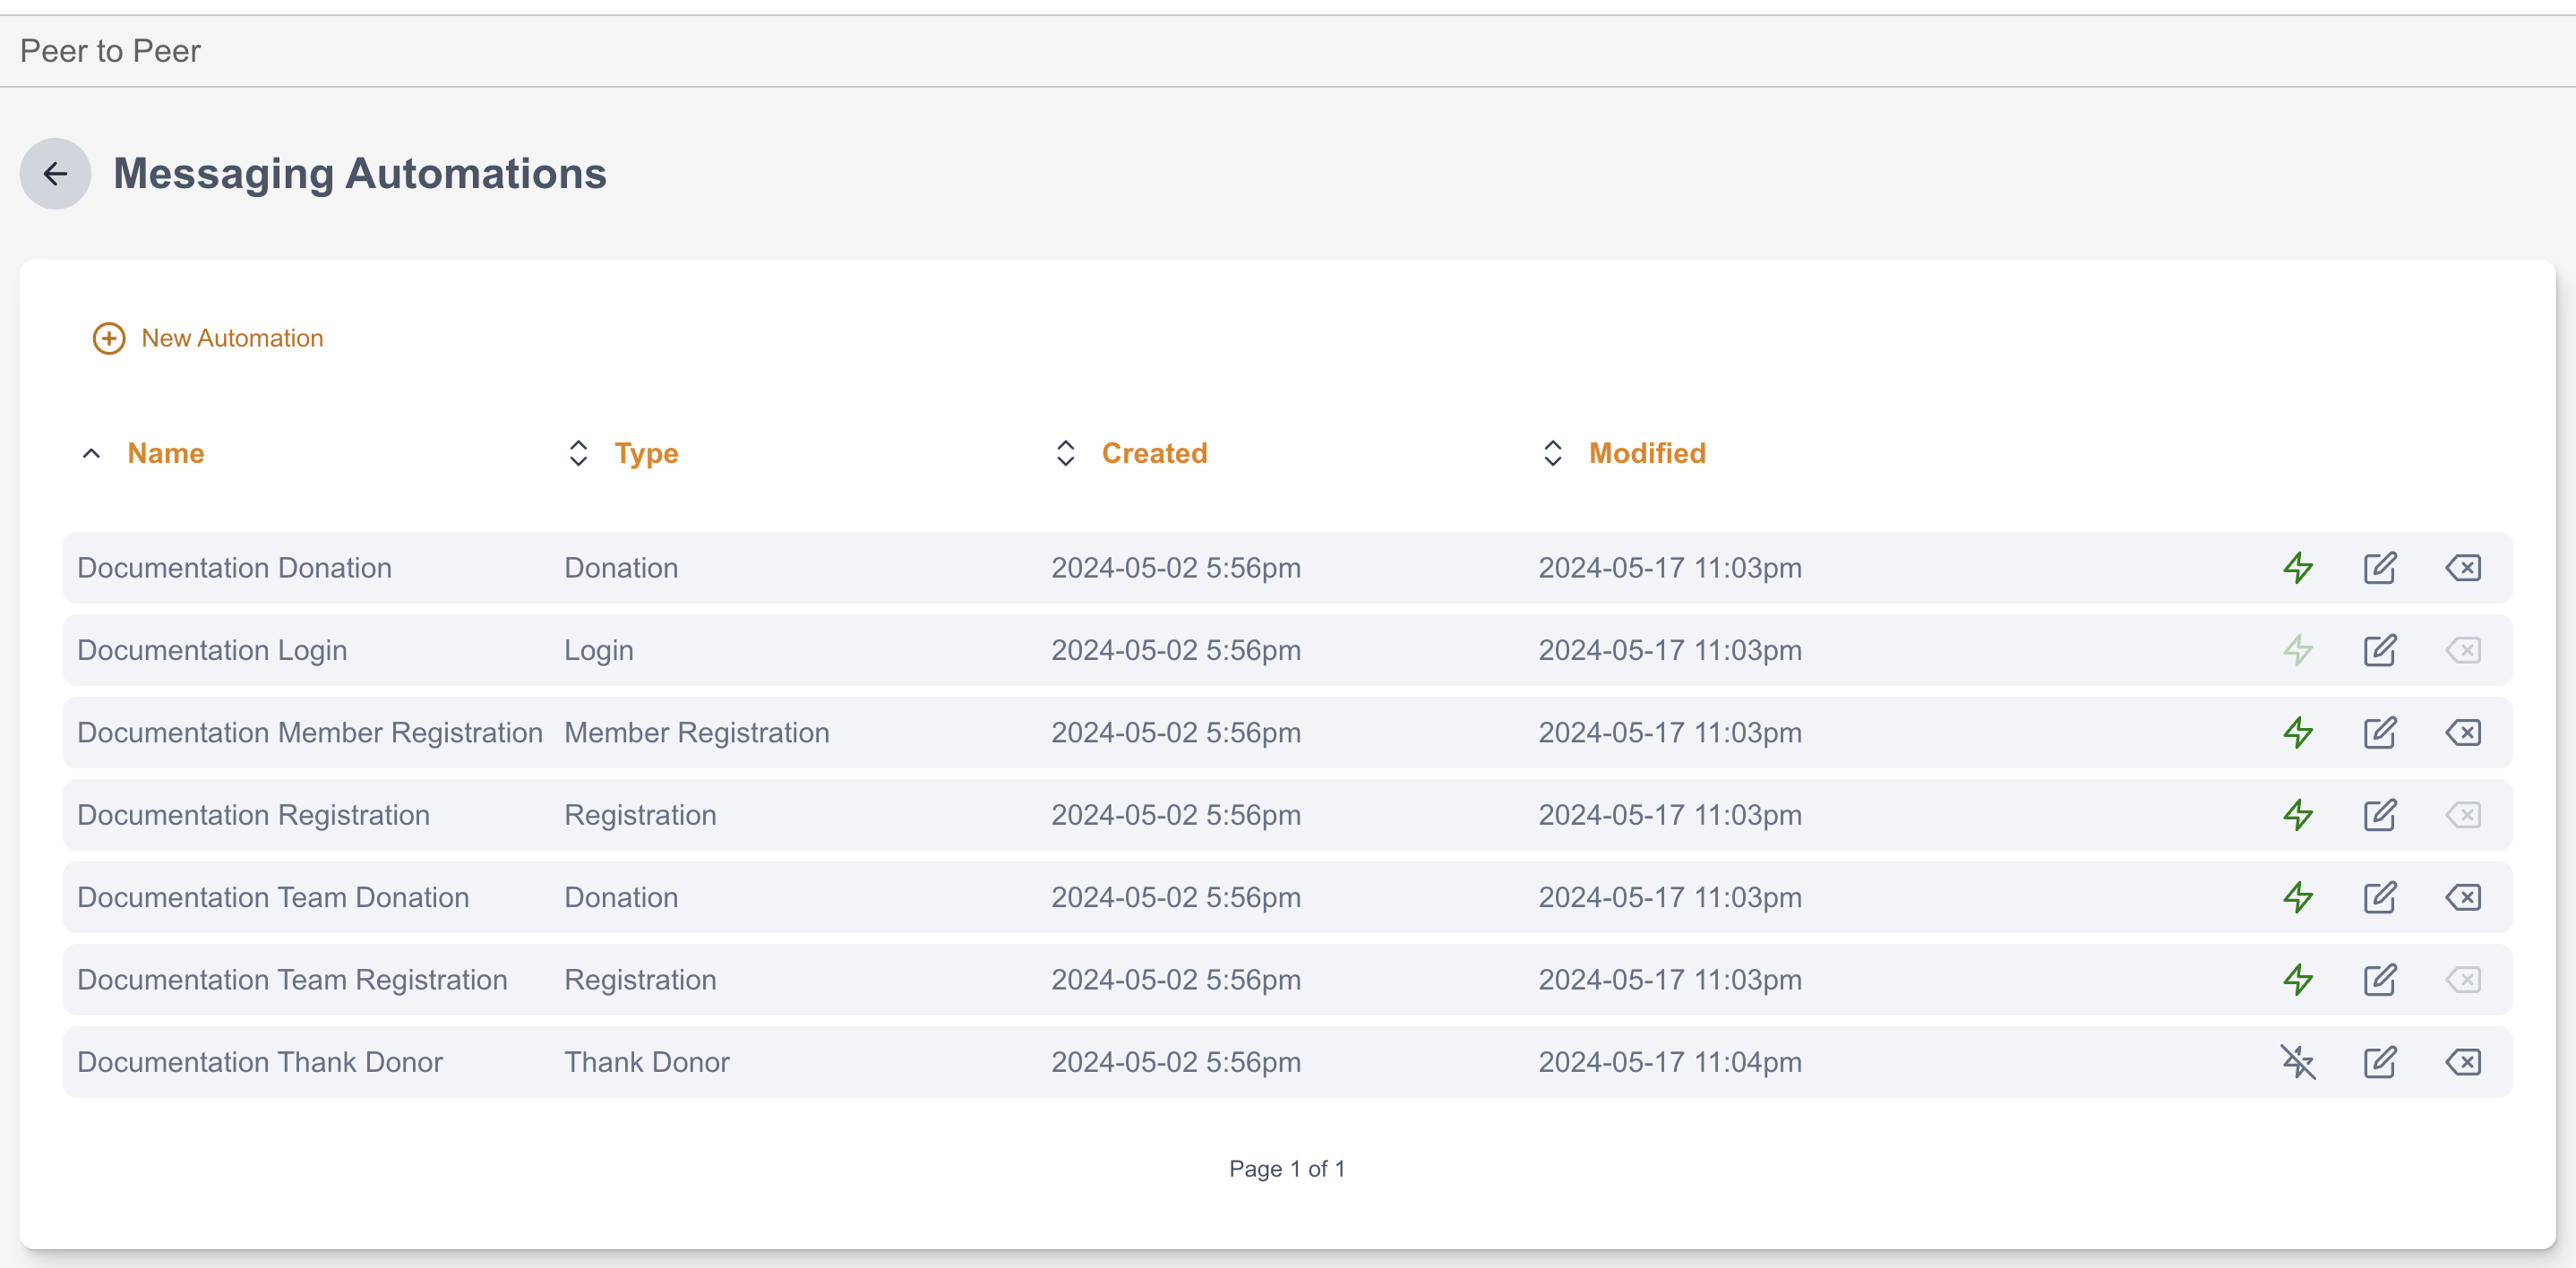Click the back arrow button
2576x1268 pixels.
click(x=55, y=174)
